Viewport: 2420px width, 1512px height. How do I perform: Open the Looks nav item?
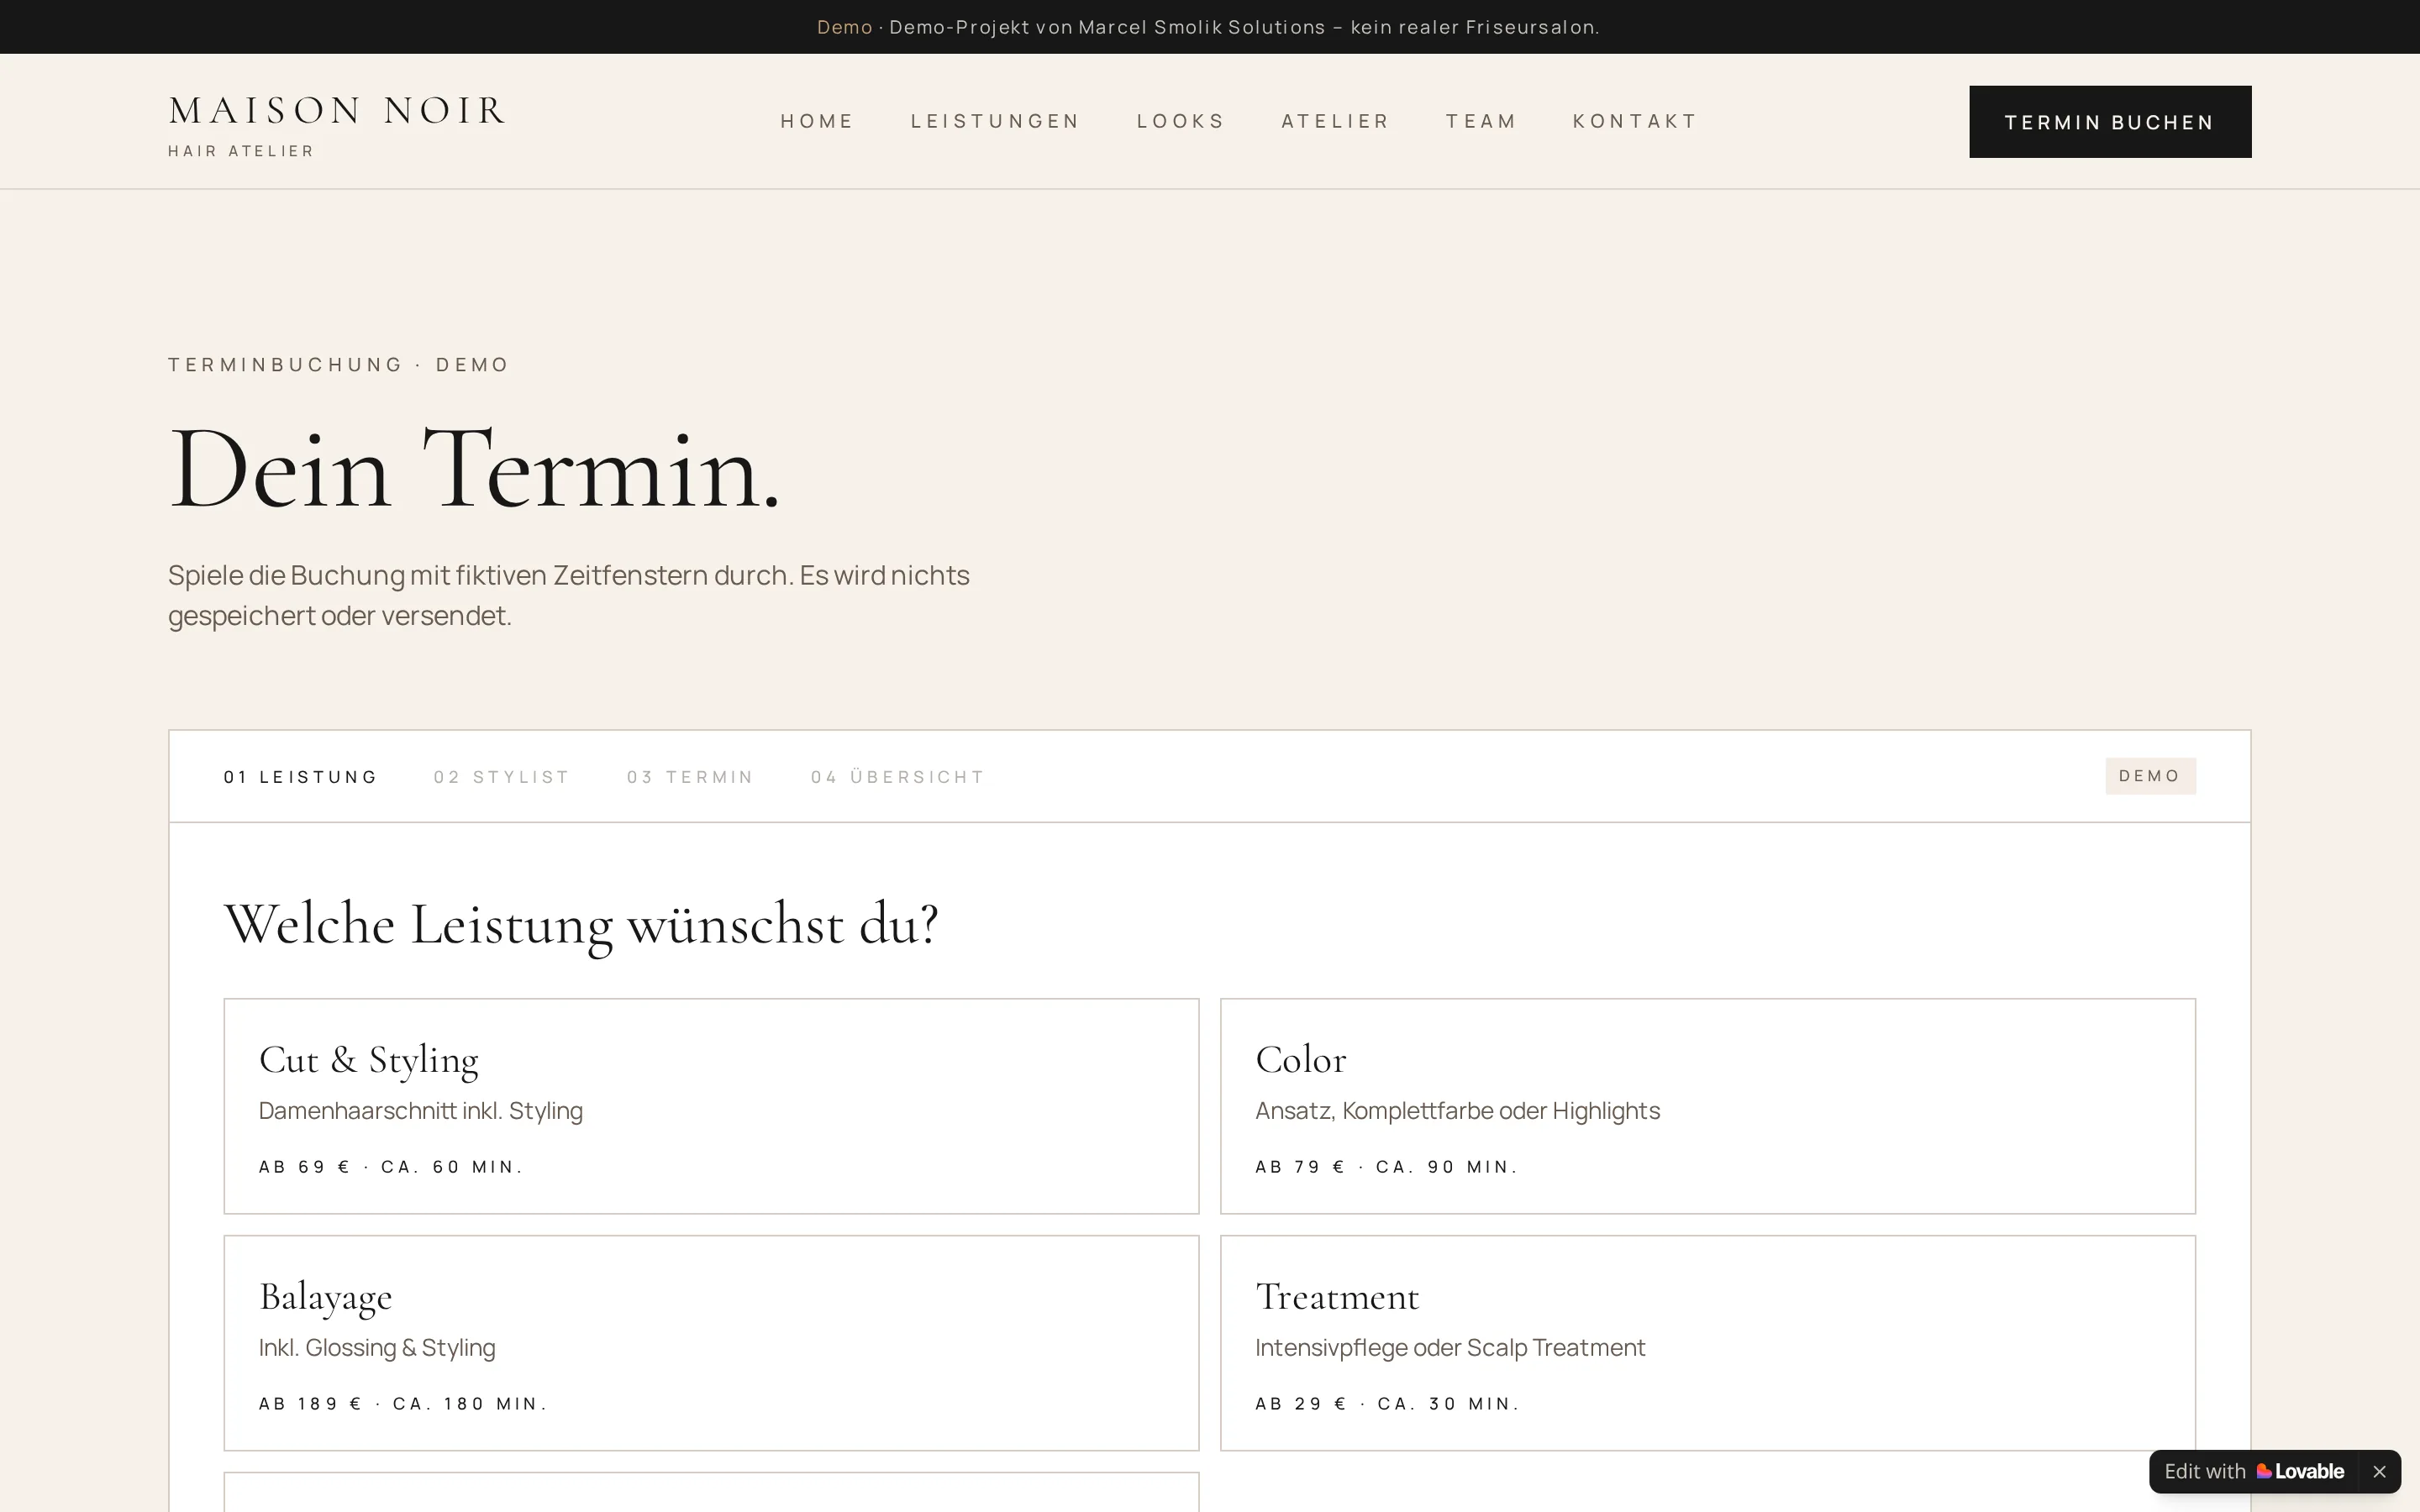[1180, 121]
